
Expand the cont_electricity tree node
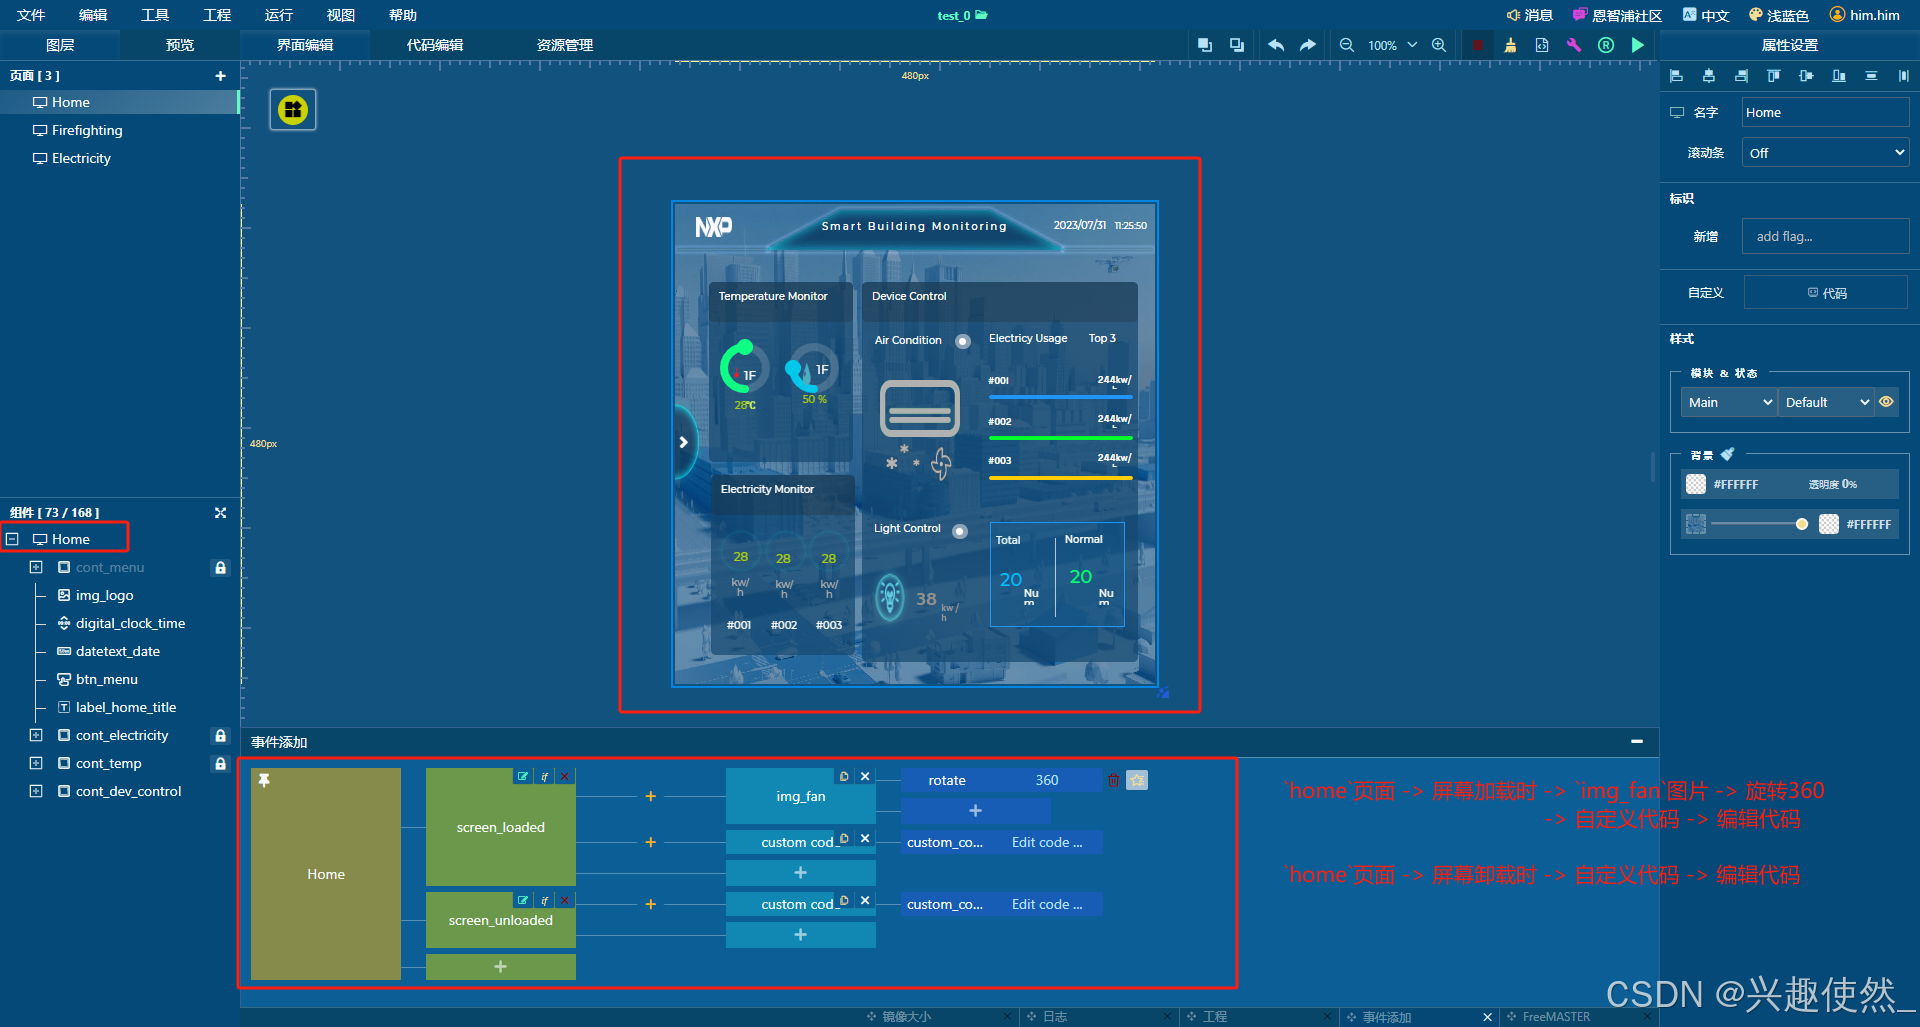(36, 735)
